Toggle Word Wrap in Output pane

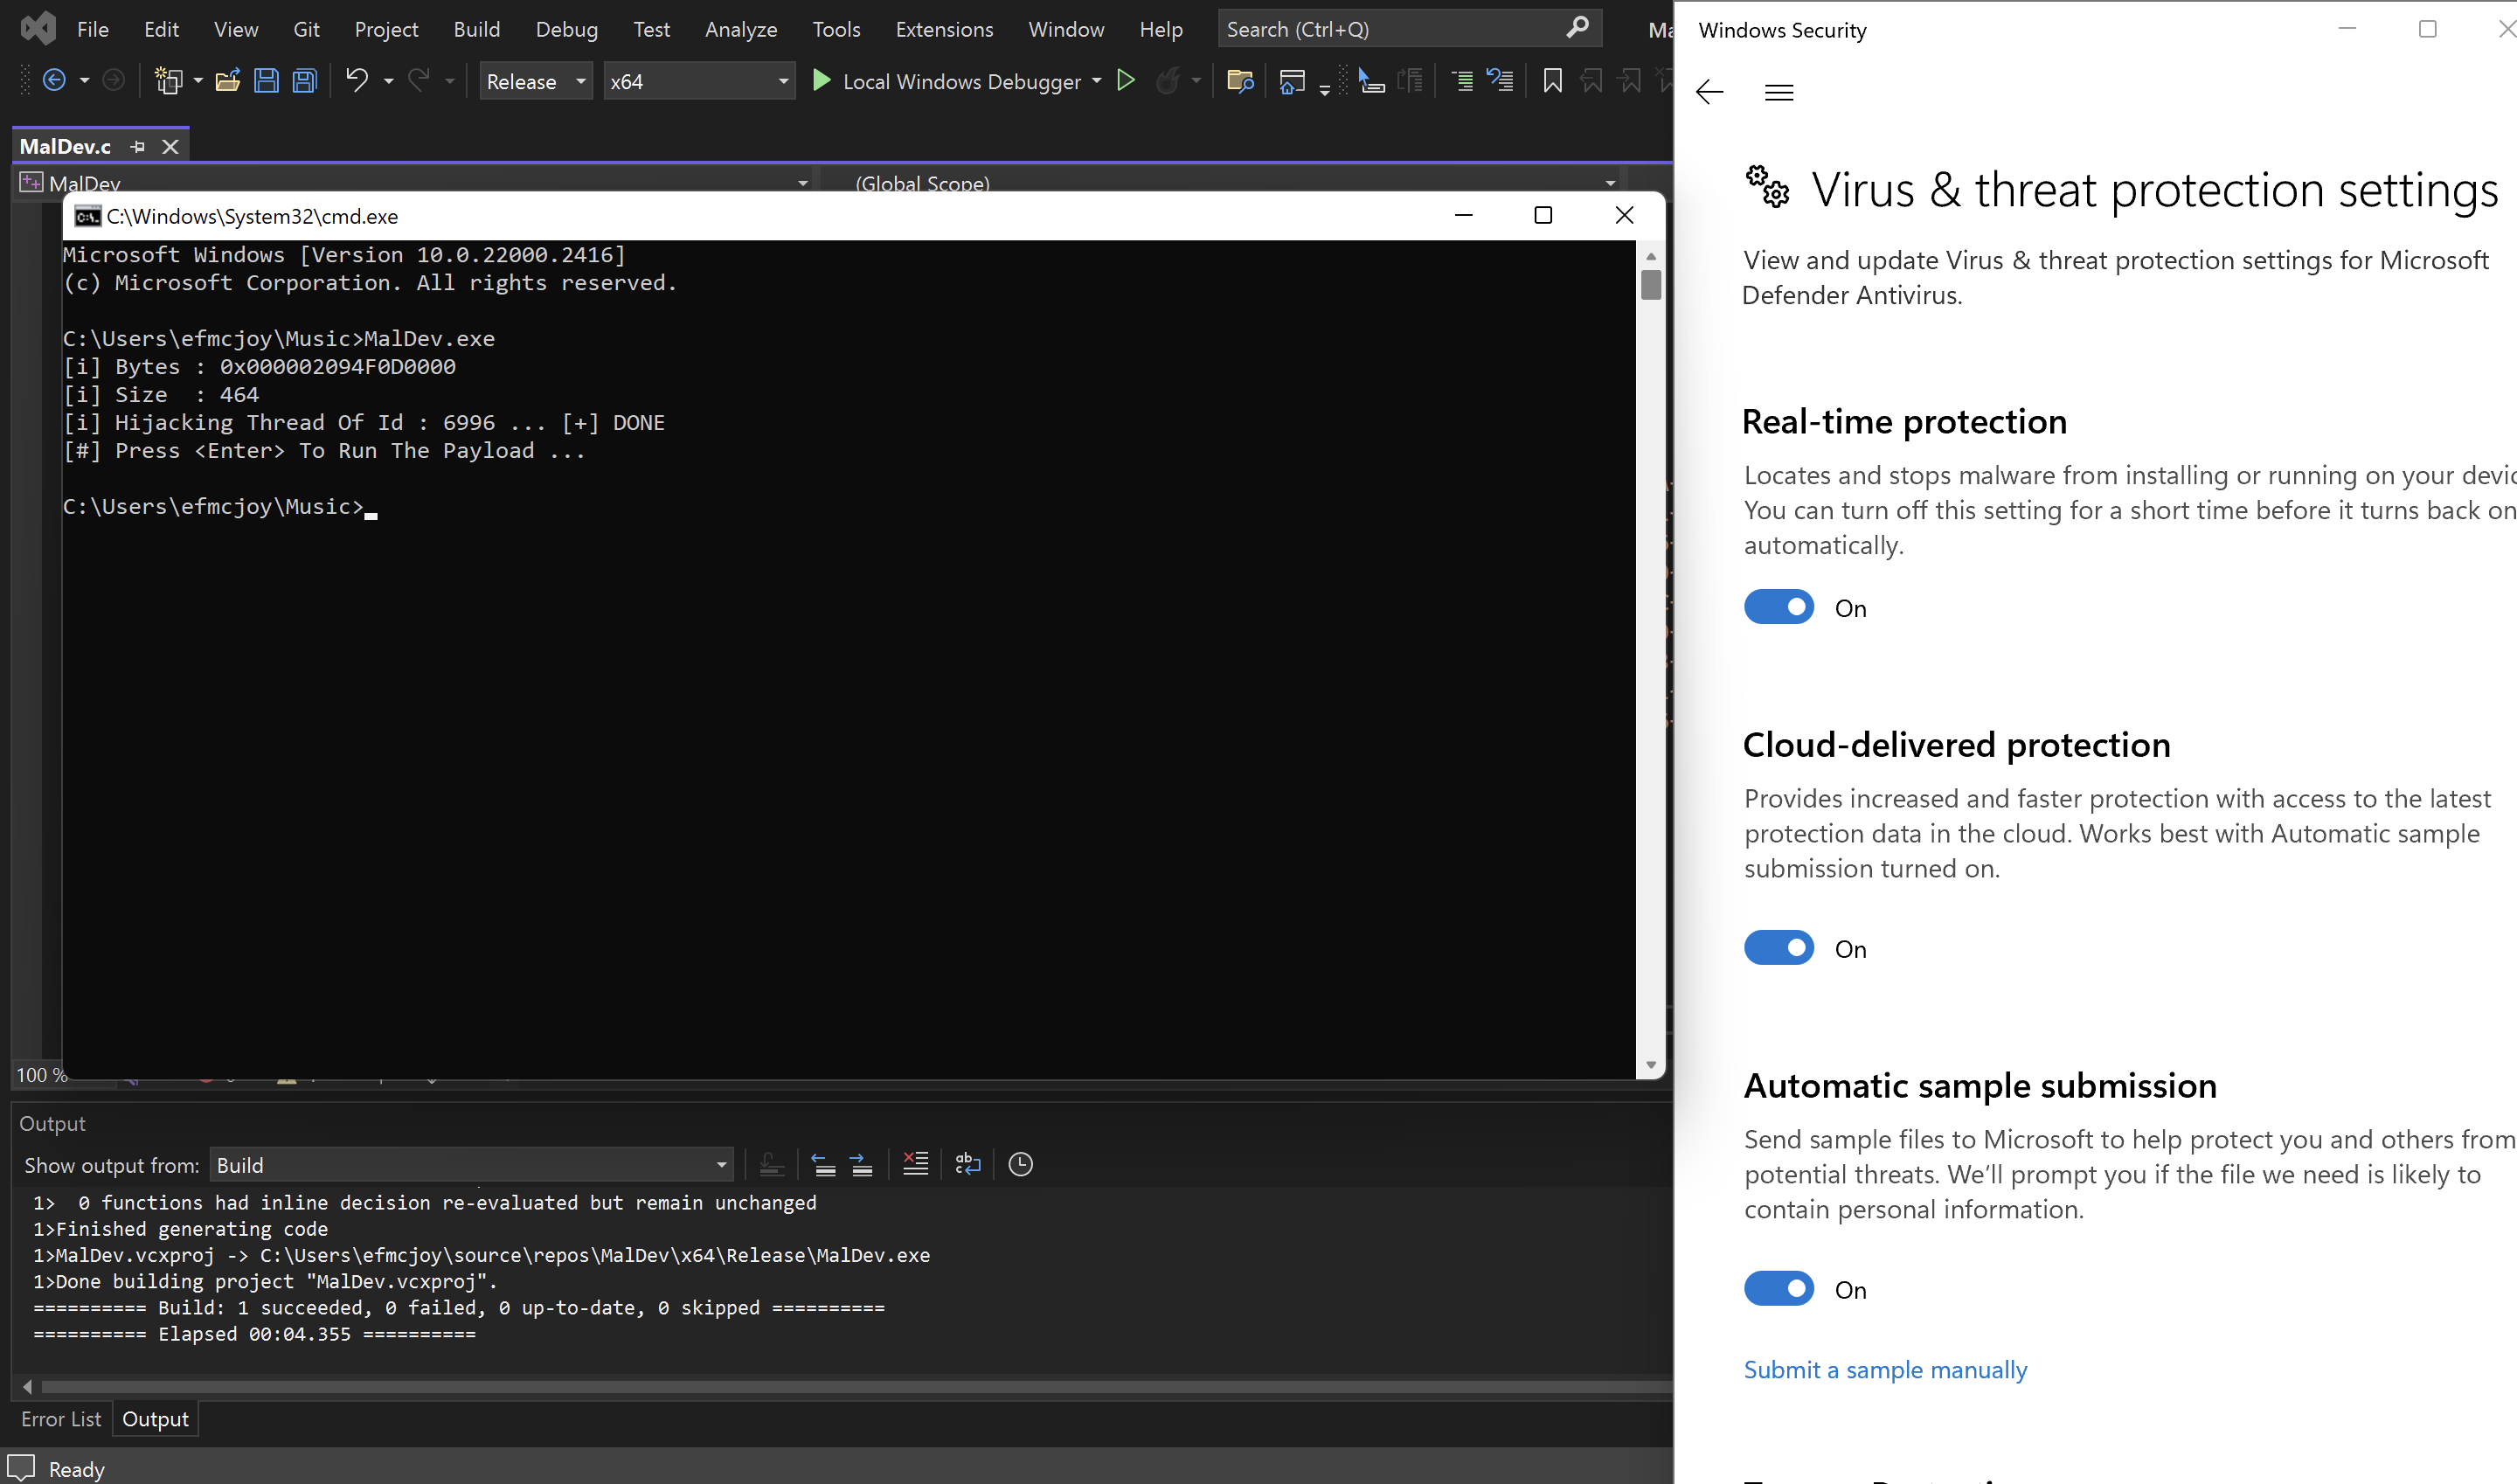968,1164
